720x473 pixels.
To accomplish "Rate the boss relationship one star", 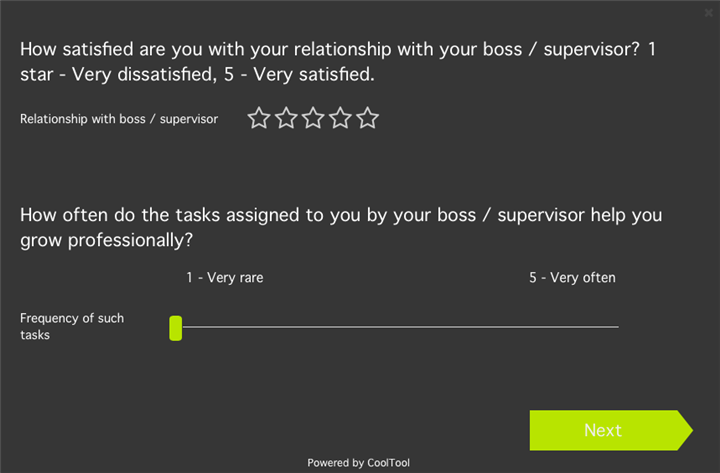I will [x=259, y=118].
